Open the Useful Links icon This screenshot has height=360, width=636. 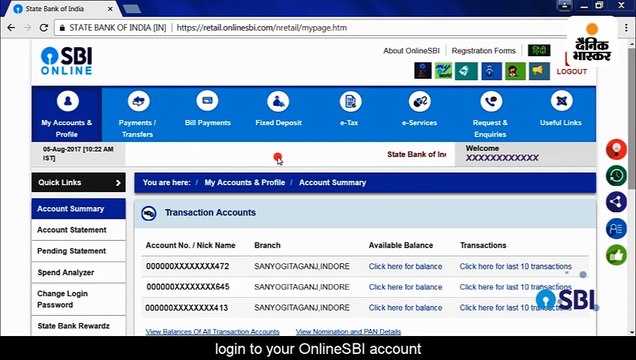(561, 101)
